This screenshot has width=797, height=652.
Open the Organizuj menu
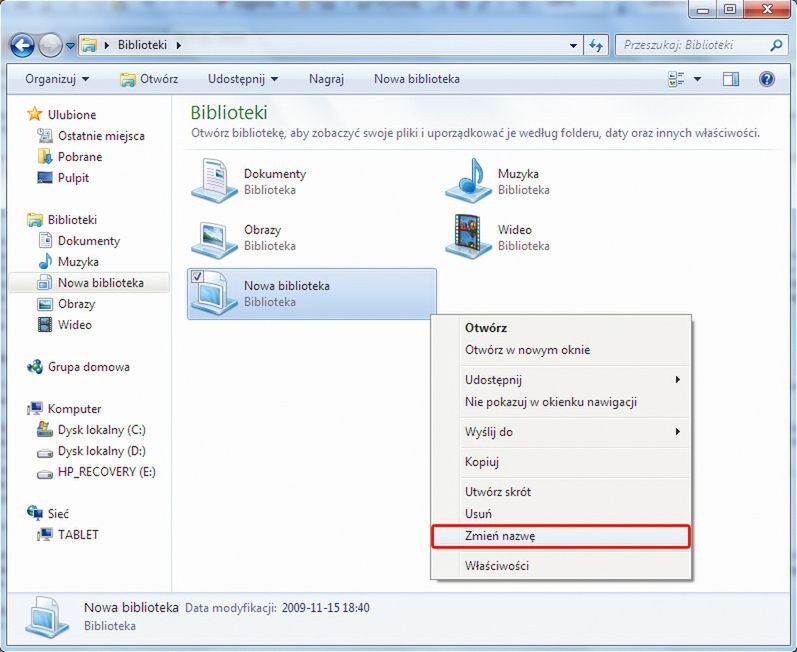coord(57,79)
